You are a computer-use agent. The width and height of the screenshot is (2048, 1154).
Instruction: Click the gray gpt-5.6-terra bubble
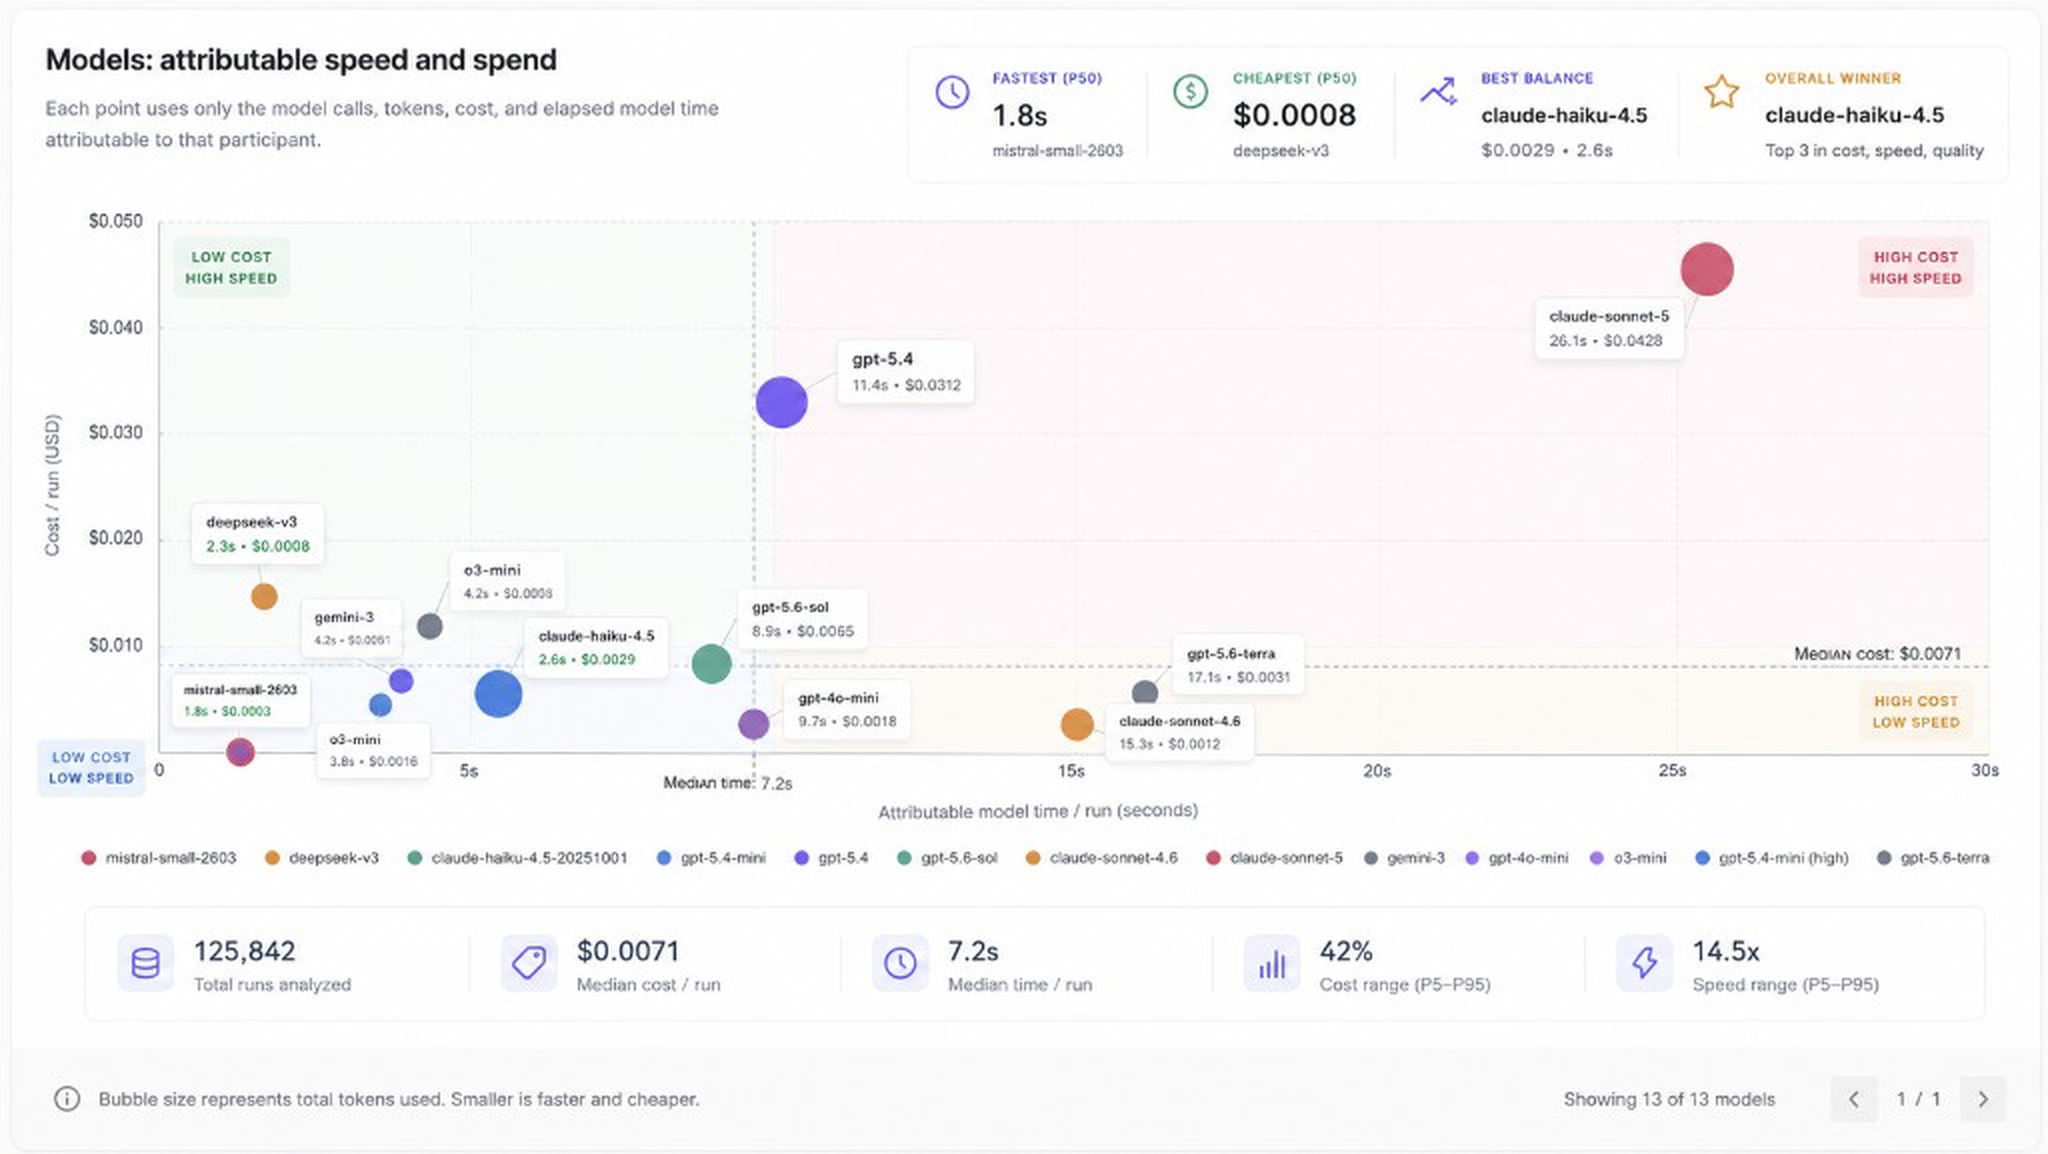[1145, 692]
